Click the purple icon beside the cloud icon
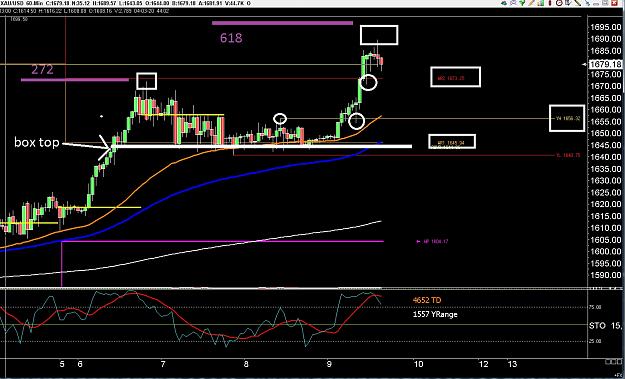Screen dimensions: 625x379 (x=513, y=3)
